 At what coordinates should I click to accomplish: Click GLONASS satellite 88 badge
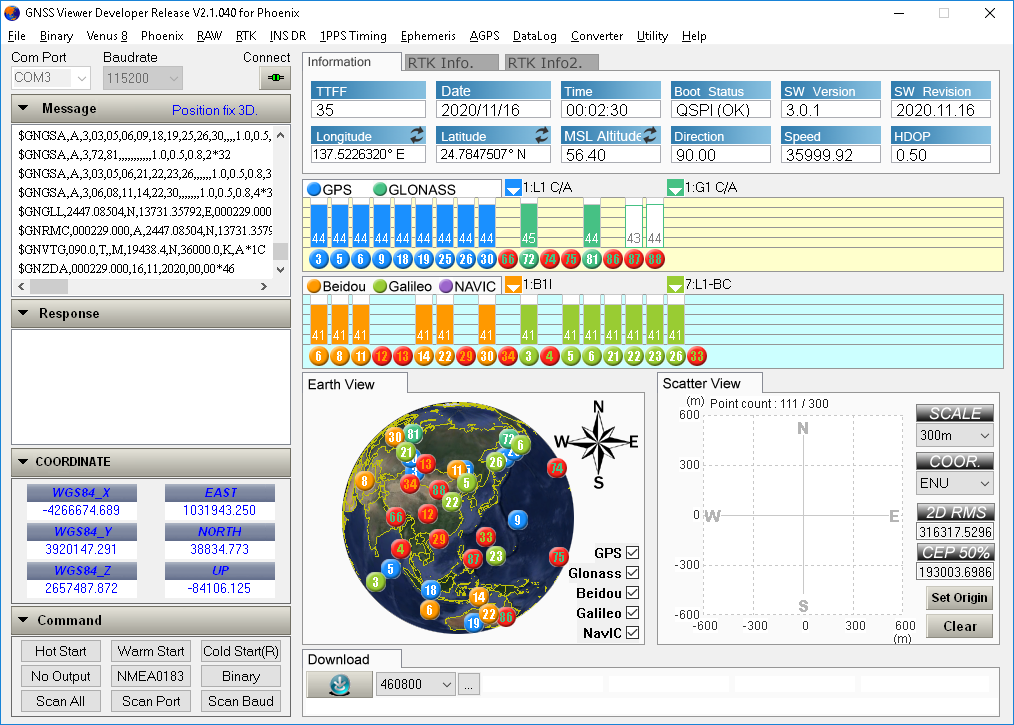pos(654,259)
